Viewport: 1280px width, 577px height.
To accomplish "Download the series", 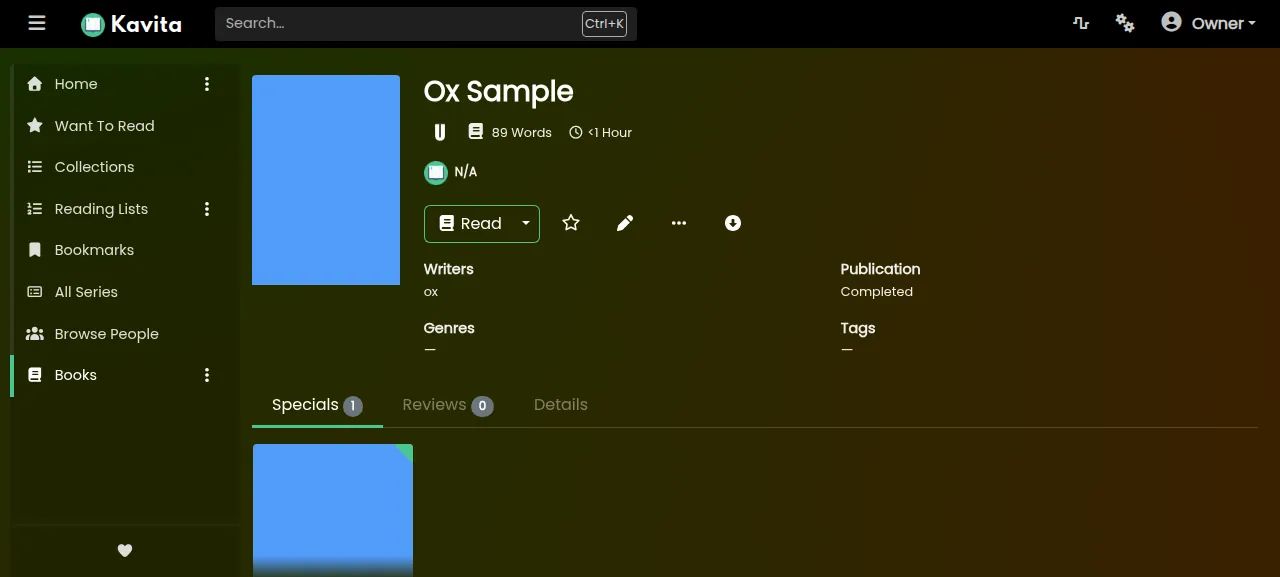I will (x=733, y=223).
